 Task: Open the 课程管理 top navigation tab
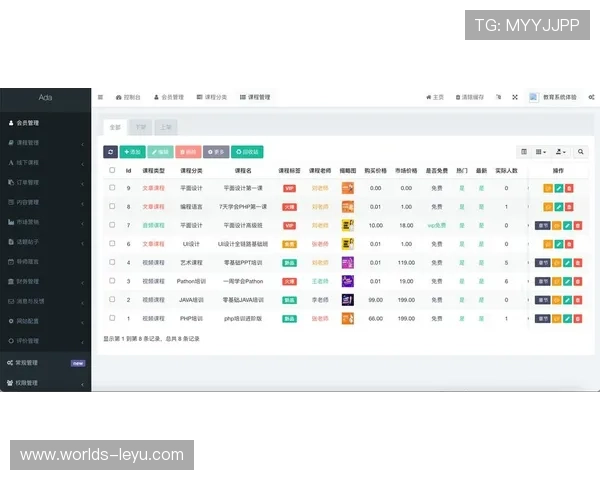tap(255, 97)
